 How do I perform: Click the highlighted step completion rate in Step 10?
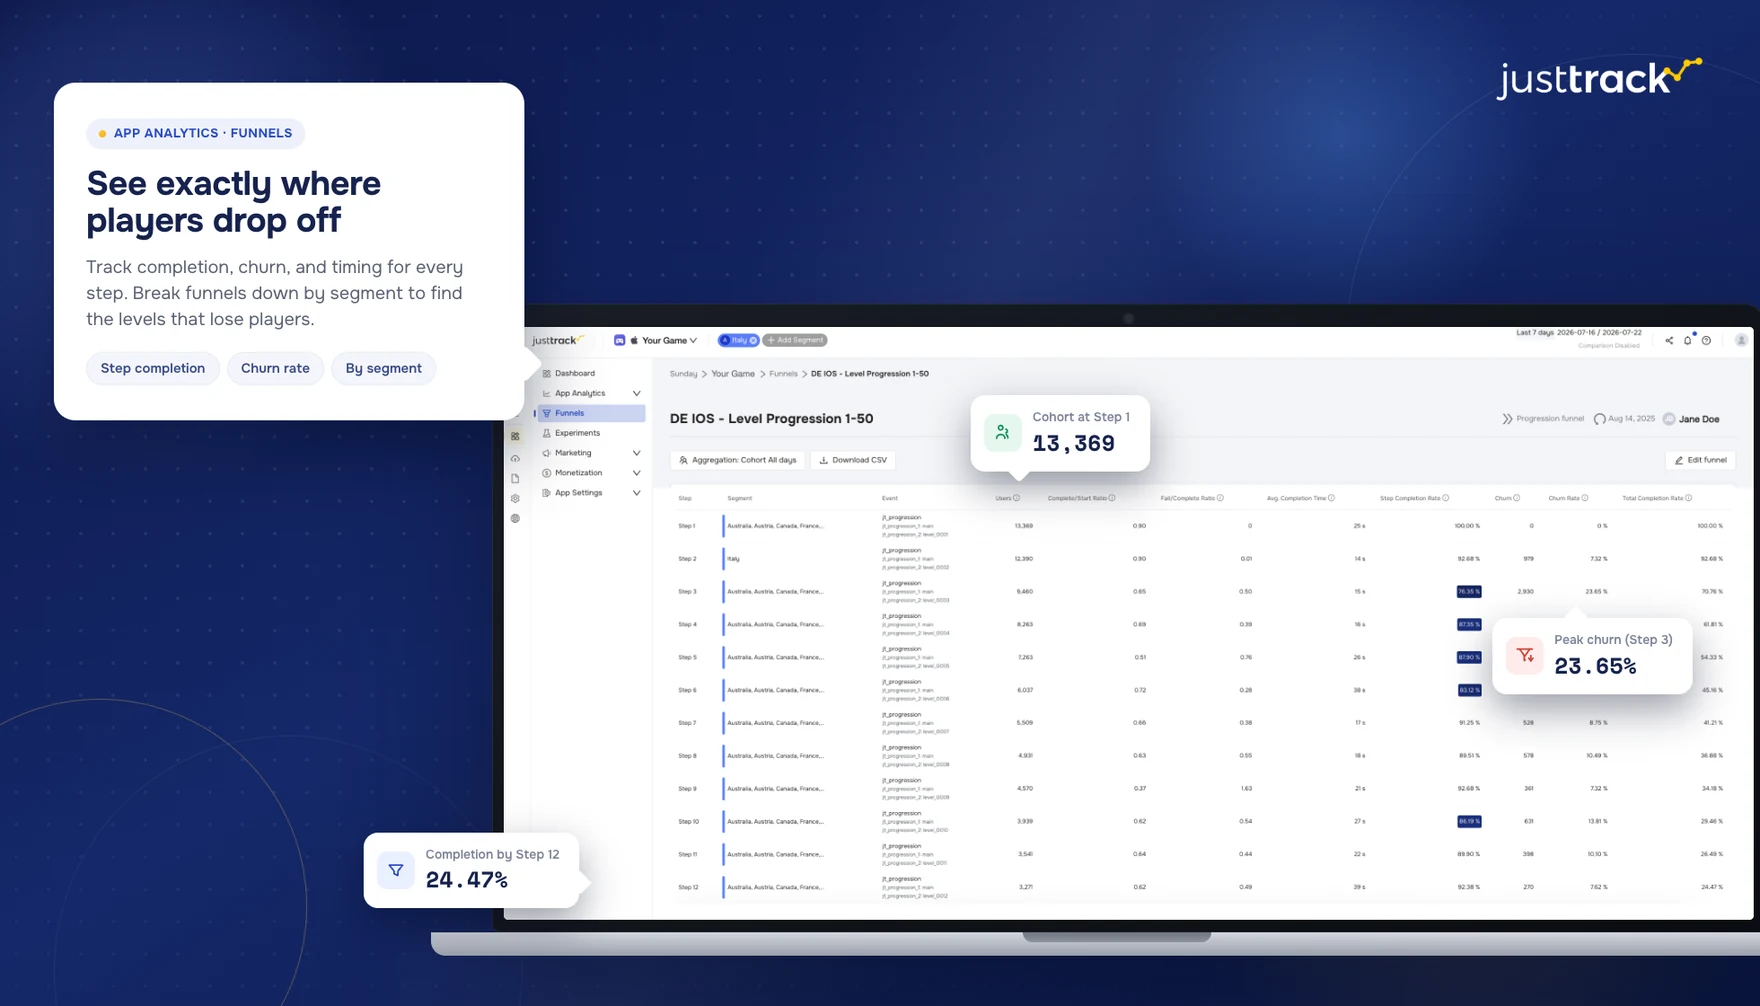1469,822
